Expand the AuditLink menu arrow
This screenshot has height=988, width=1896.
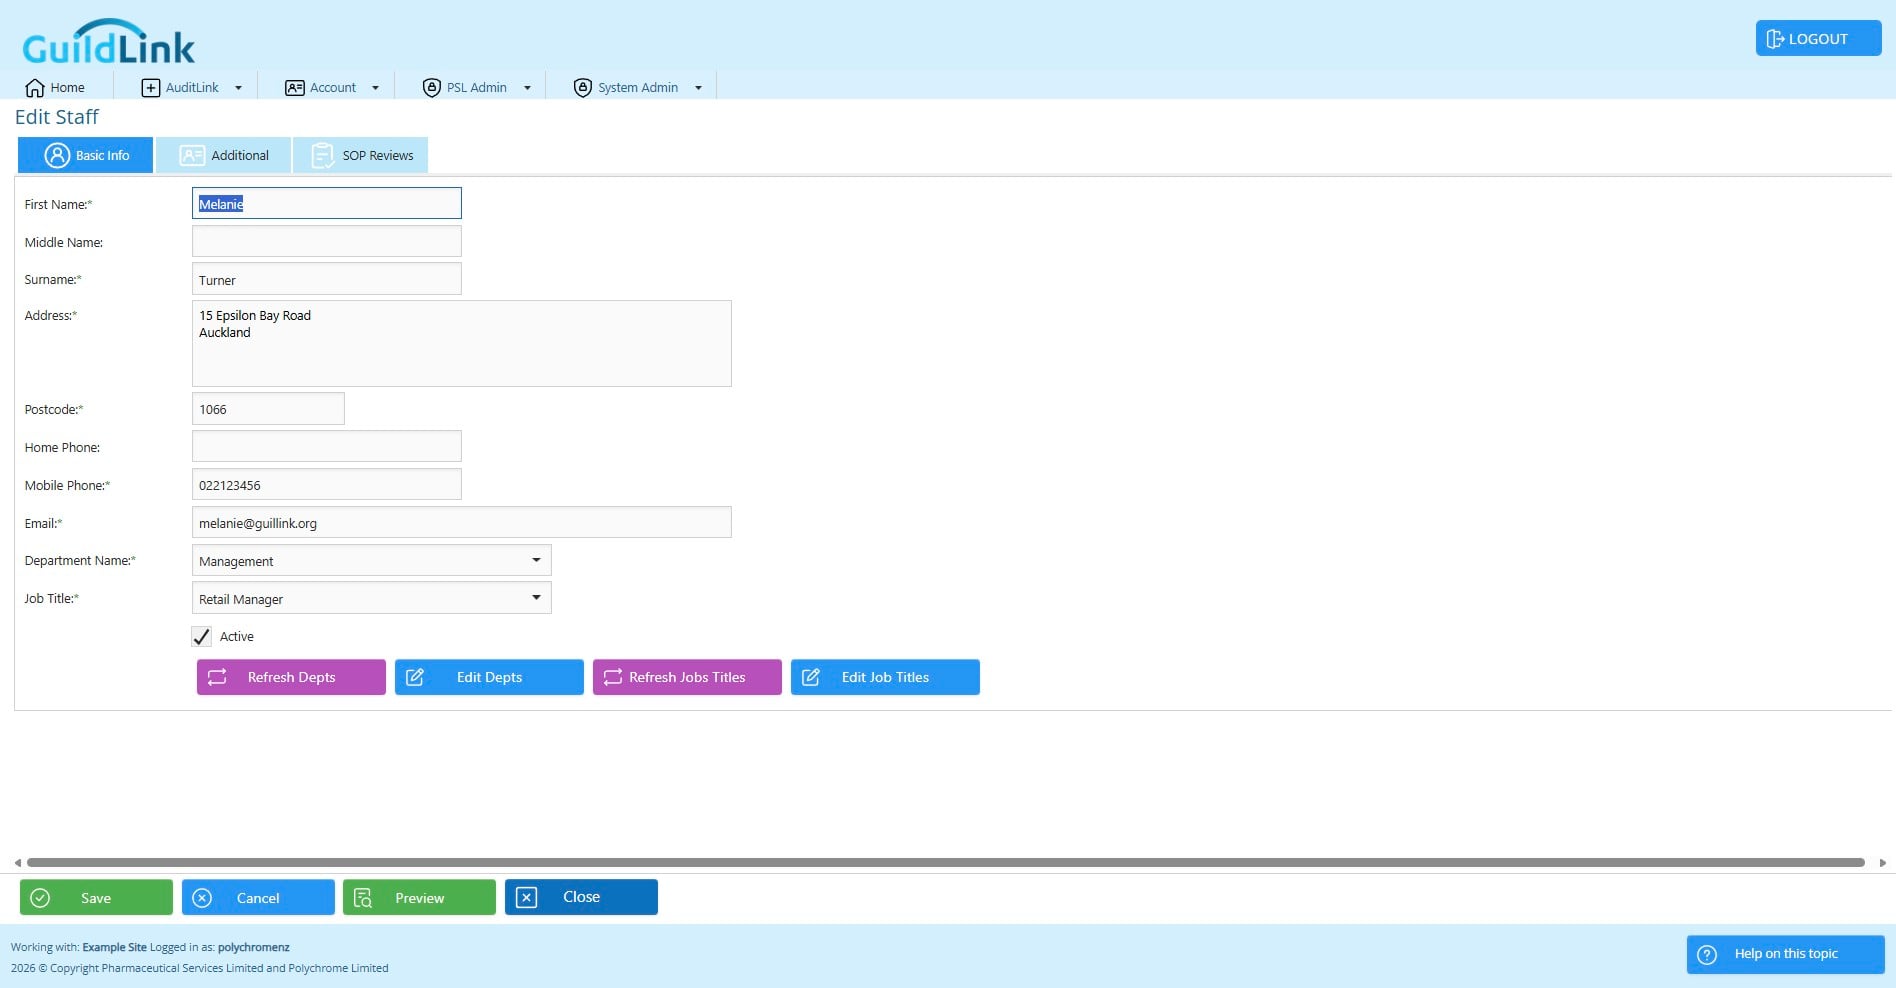(x=238, y=88)
